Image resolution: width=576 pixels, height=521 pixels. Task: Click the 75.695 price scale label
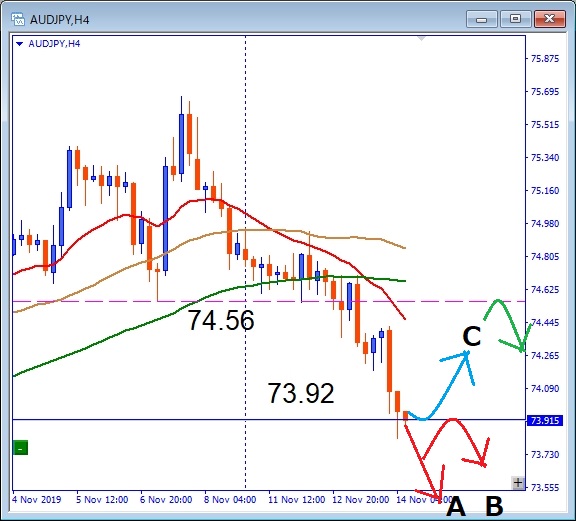tap(545, 91)
